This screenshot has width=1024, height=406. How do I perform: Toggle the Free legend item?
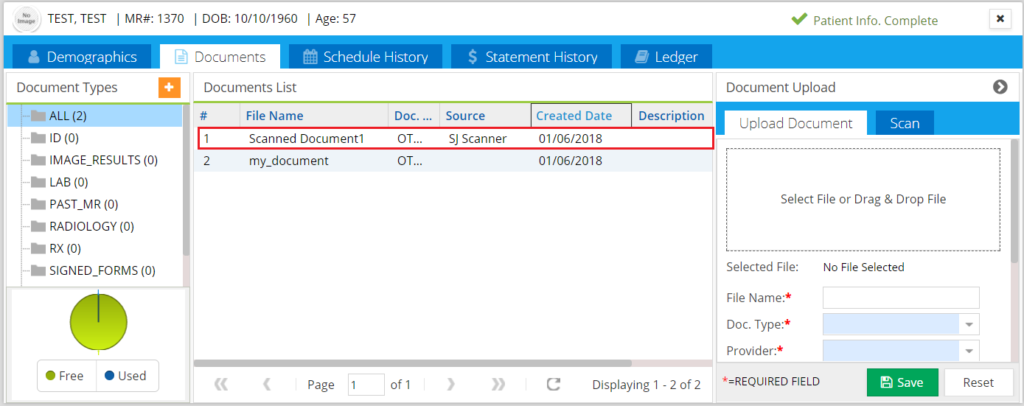click(67, 375)
